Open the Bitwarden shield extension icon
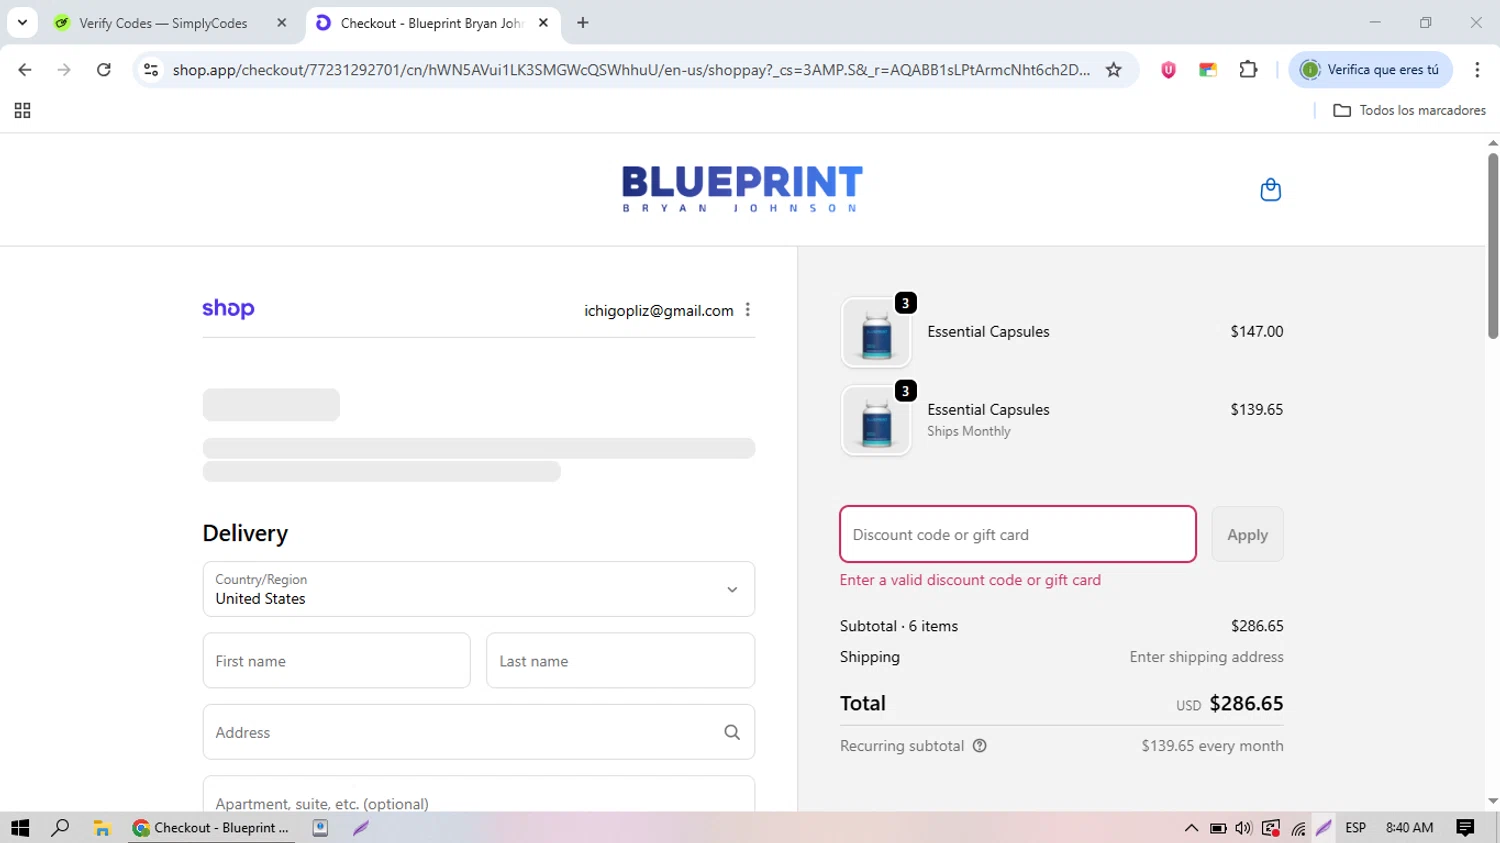This screenshot has width=1500, height=843. 1168,70
